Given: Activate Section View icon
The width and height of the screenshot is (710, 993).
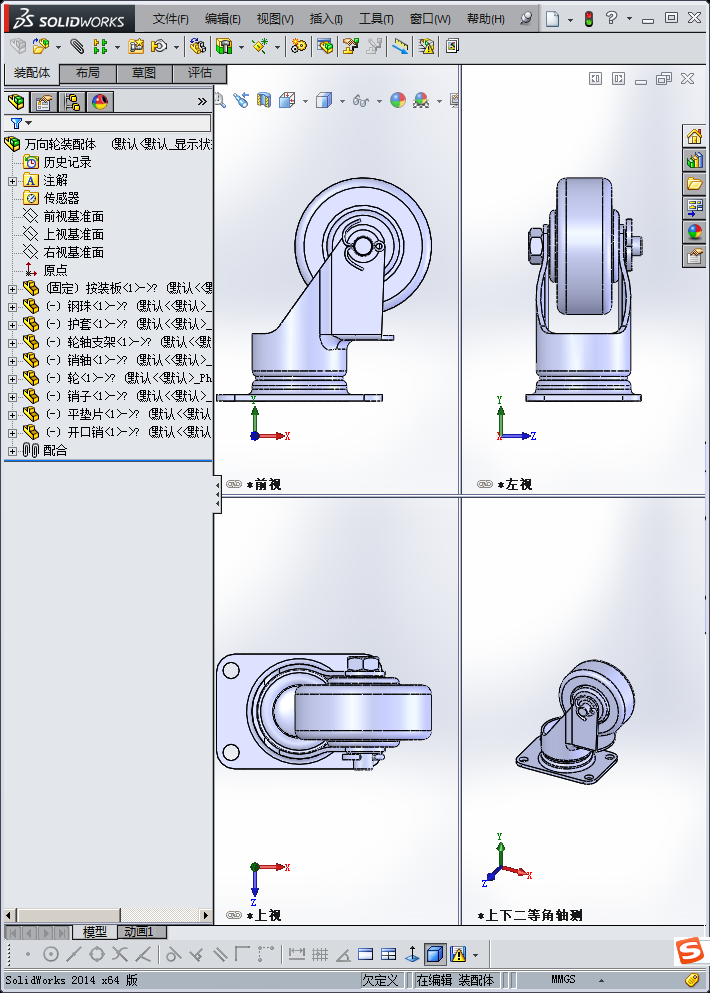Looking at the screenshot, I should 263,100.
